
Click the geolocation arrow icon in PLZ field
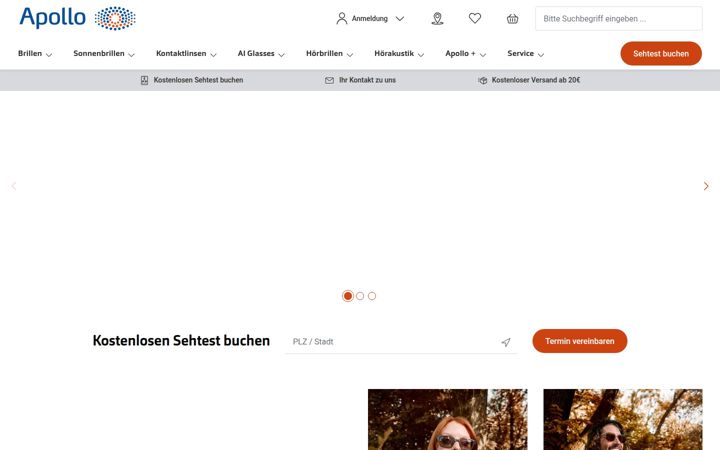(506, 342)
